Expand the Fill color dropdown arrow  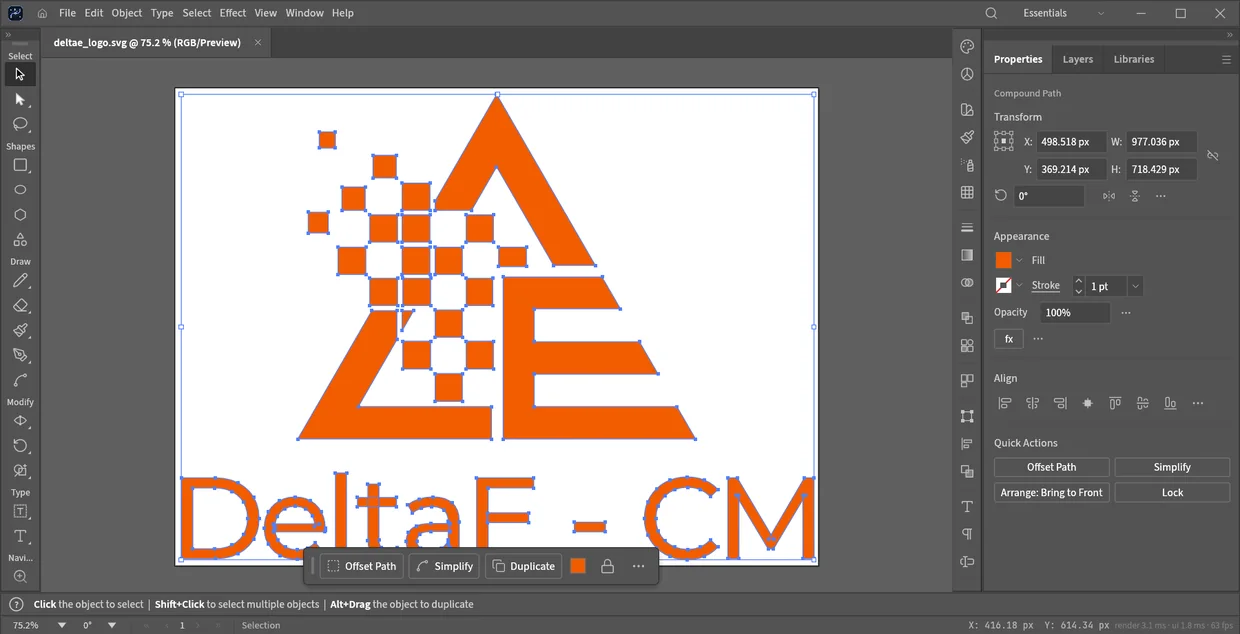click(x=1019, y=260)
